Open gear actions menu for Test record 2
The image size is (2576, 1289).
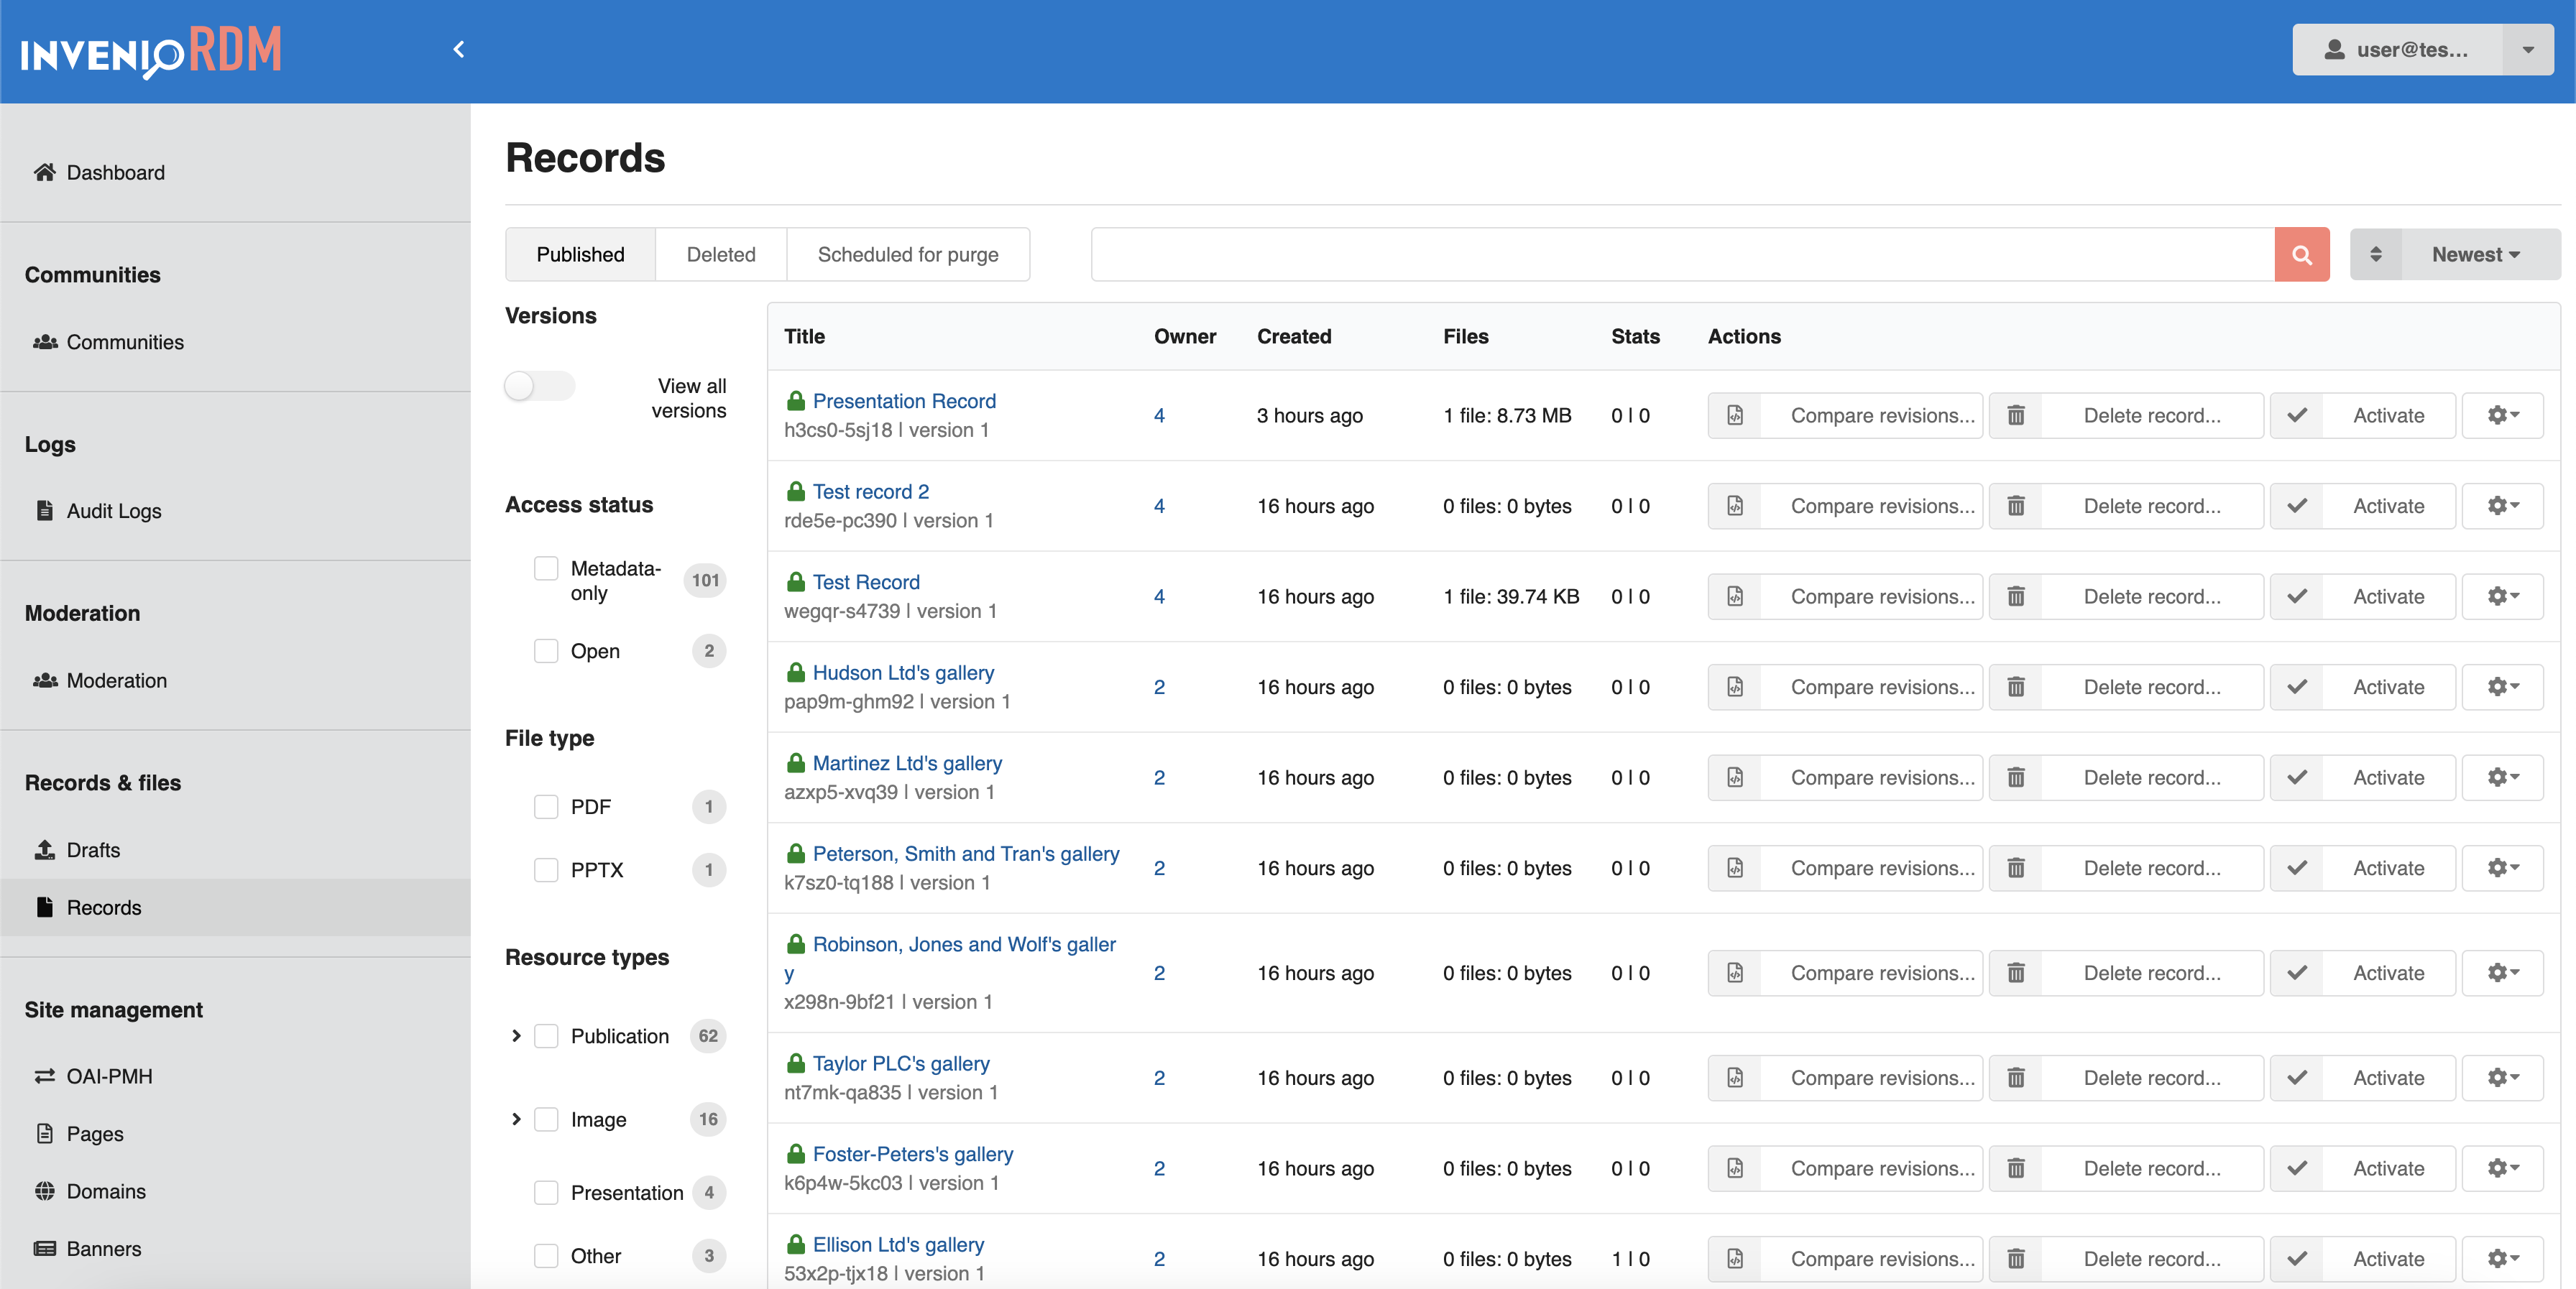click(x=2502, y=506)
